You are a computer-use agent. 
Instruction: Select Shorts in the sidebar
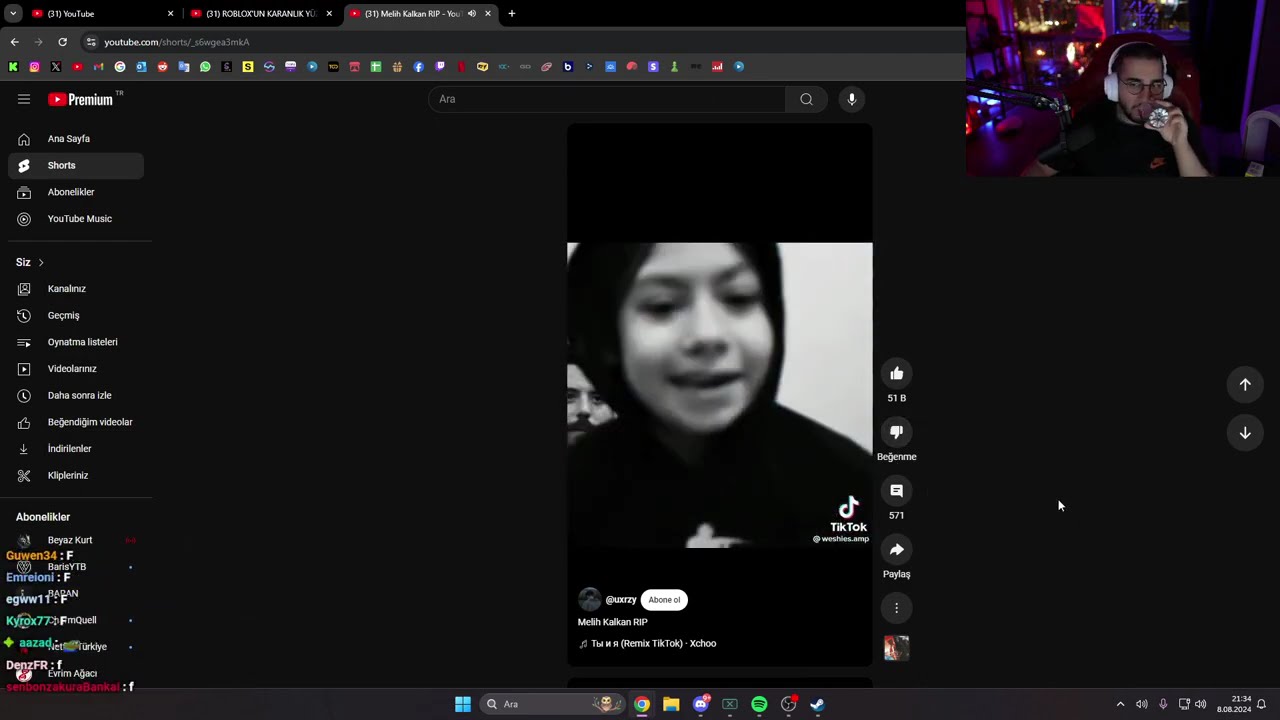coord(76,165)
